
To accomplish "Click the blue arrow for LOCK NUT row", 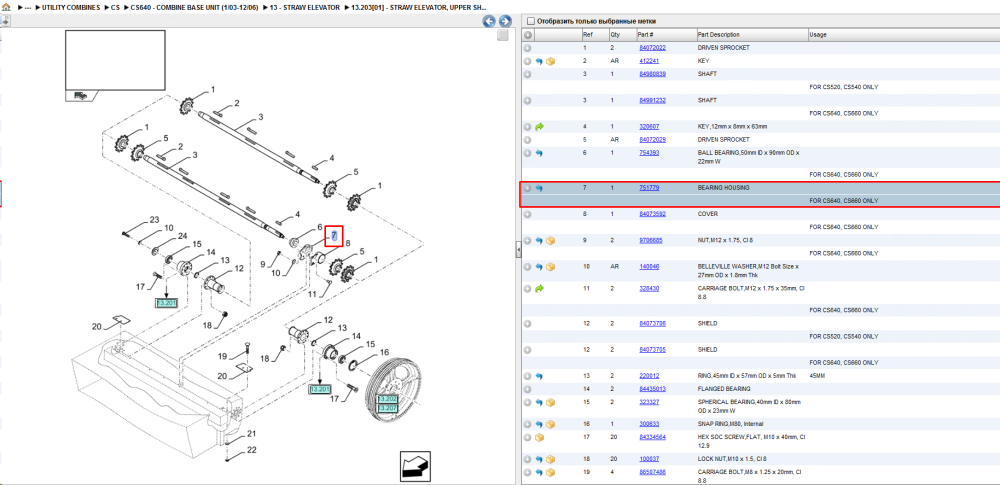I will 539,459.
